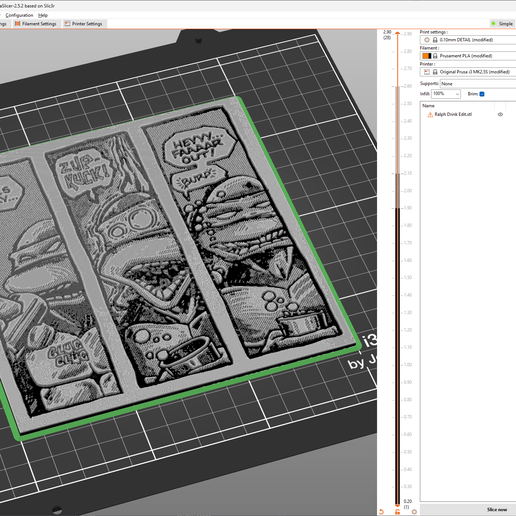Click the lock icon on the Printer preset
The width and height of the screenshot is (516, 516).
[435, 72]
